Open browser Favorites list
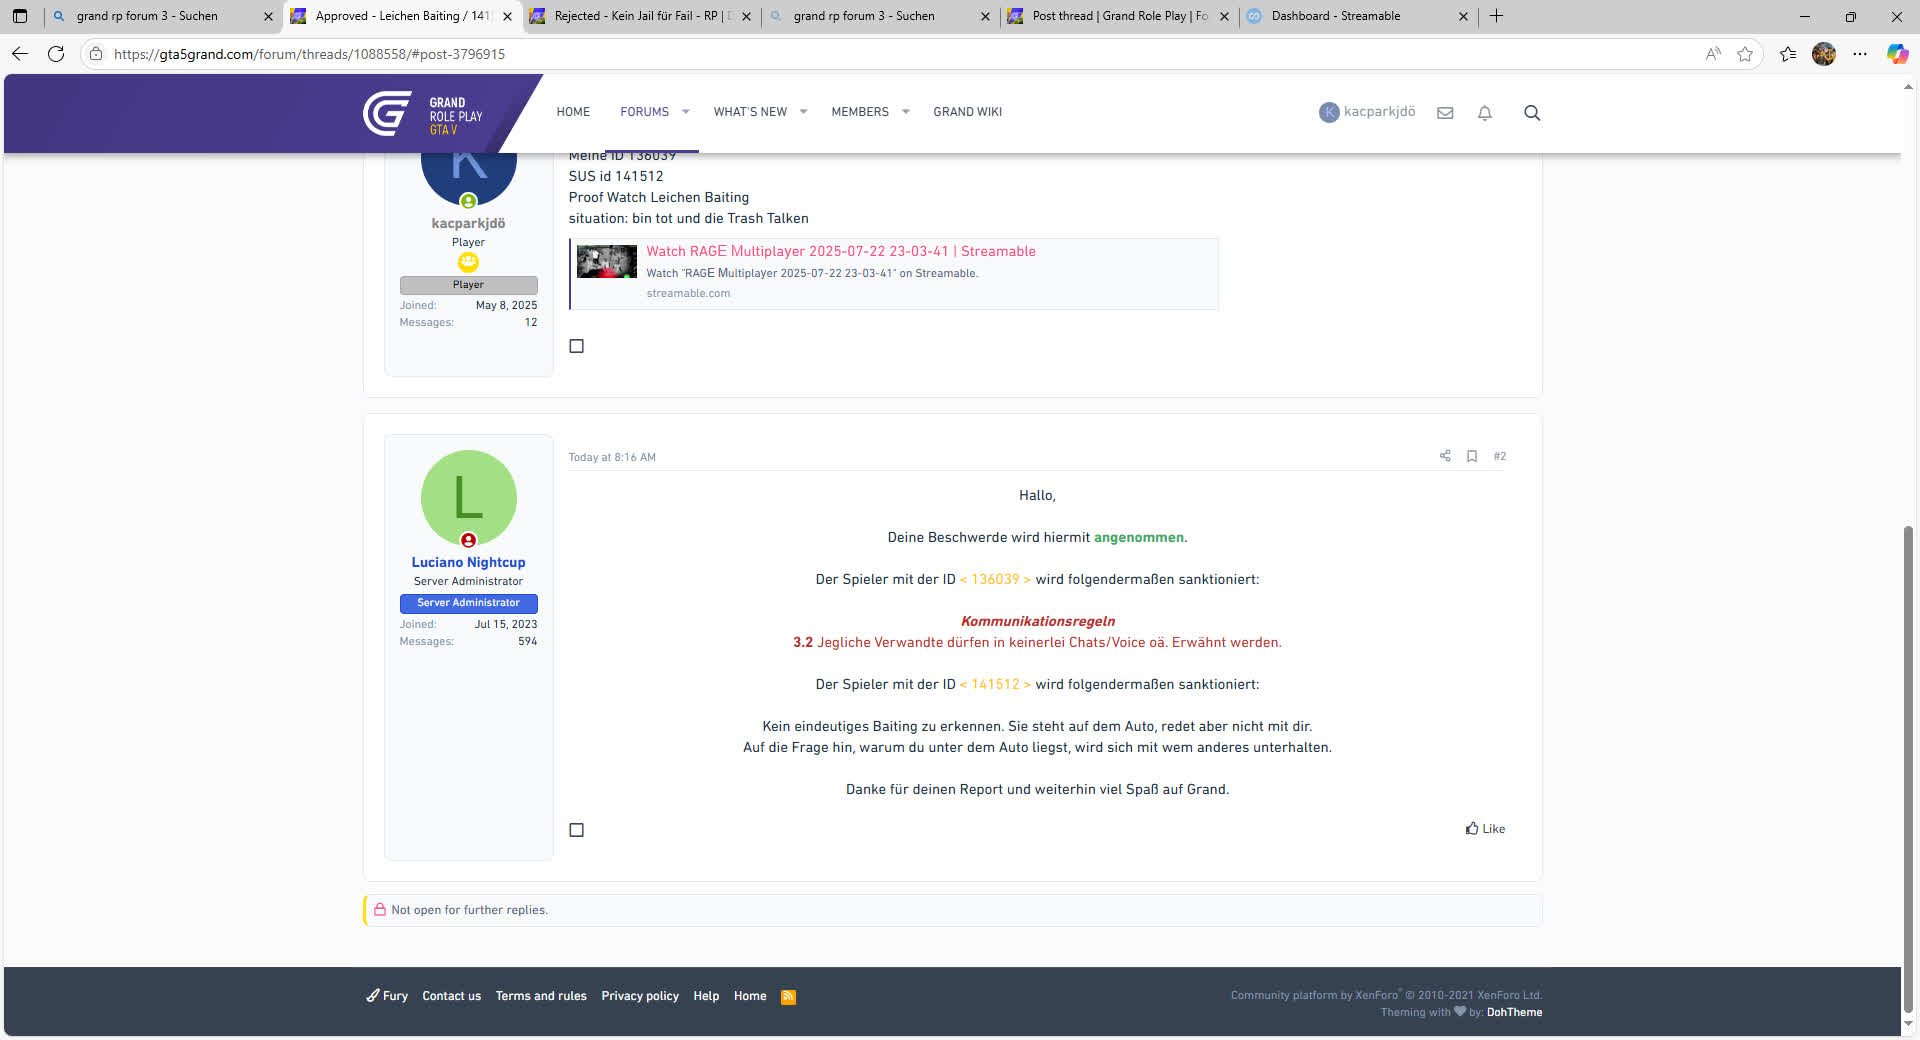The height and width of the screenshot is (1040, 1920). click(x=1788, y=54)
